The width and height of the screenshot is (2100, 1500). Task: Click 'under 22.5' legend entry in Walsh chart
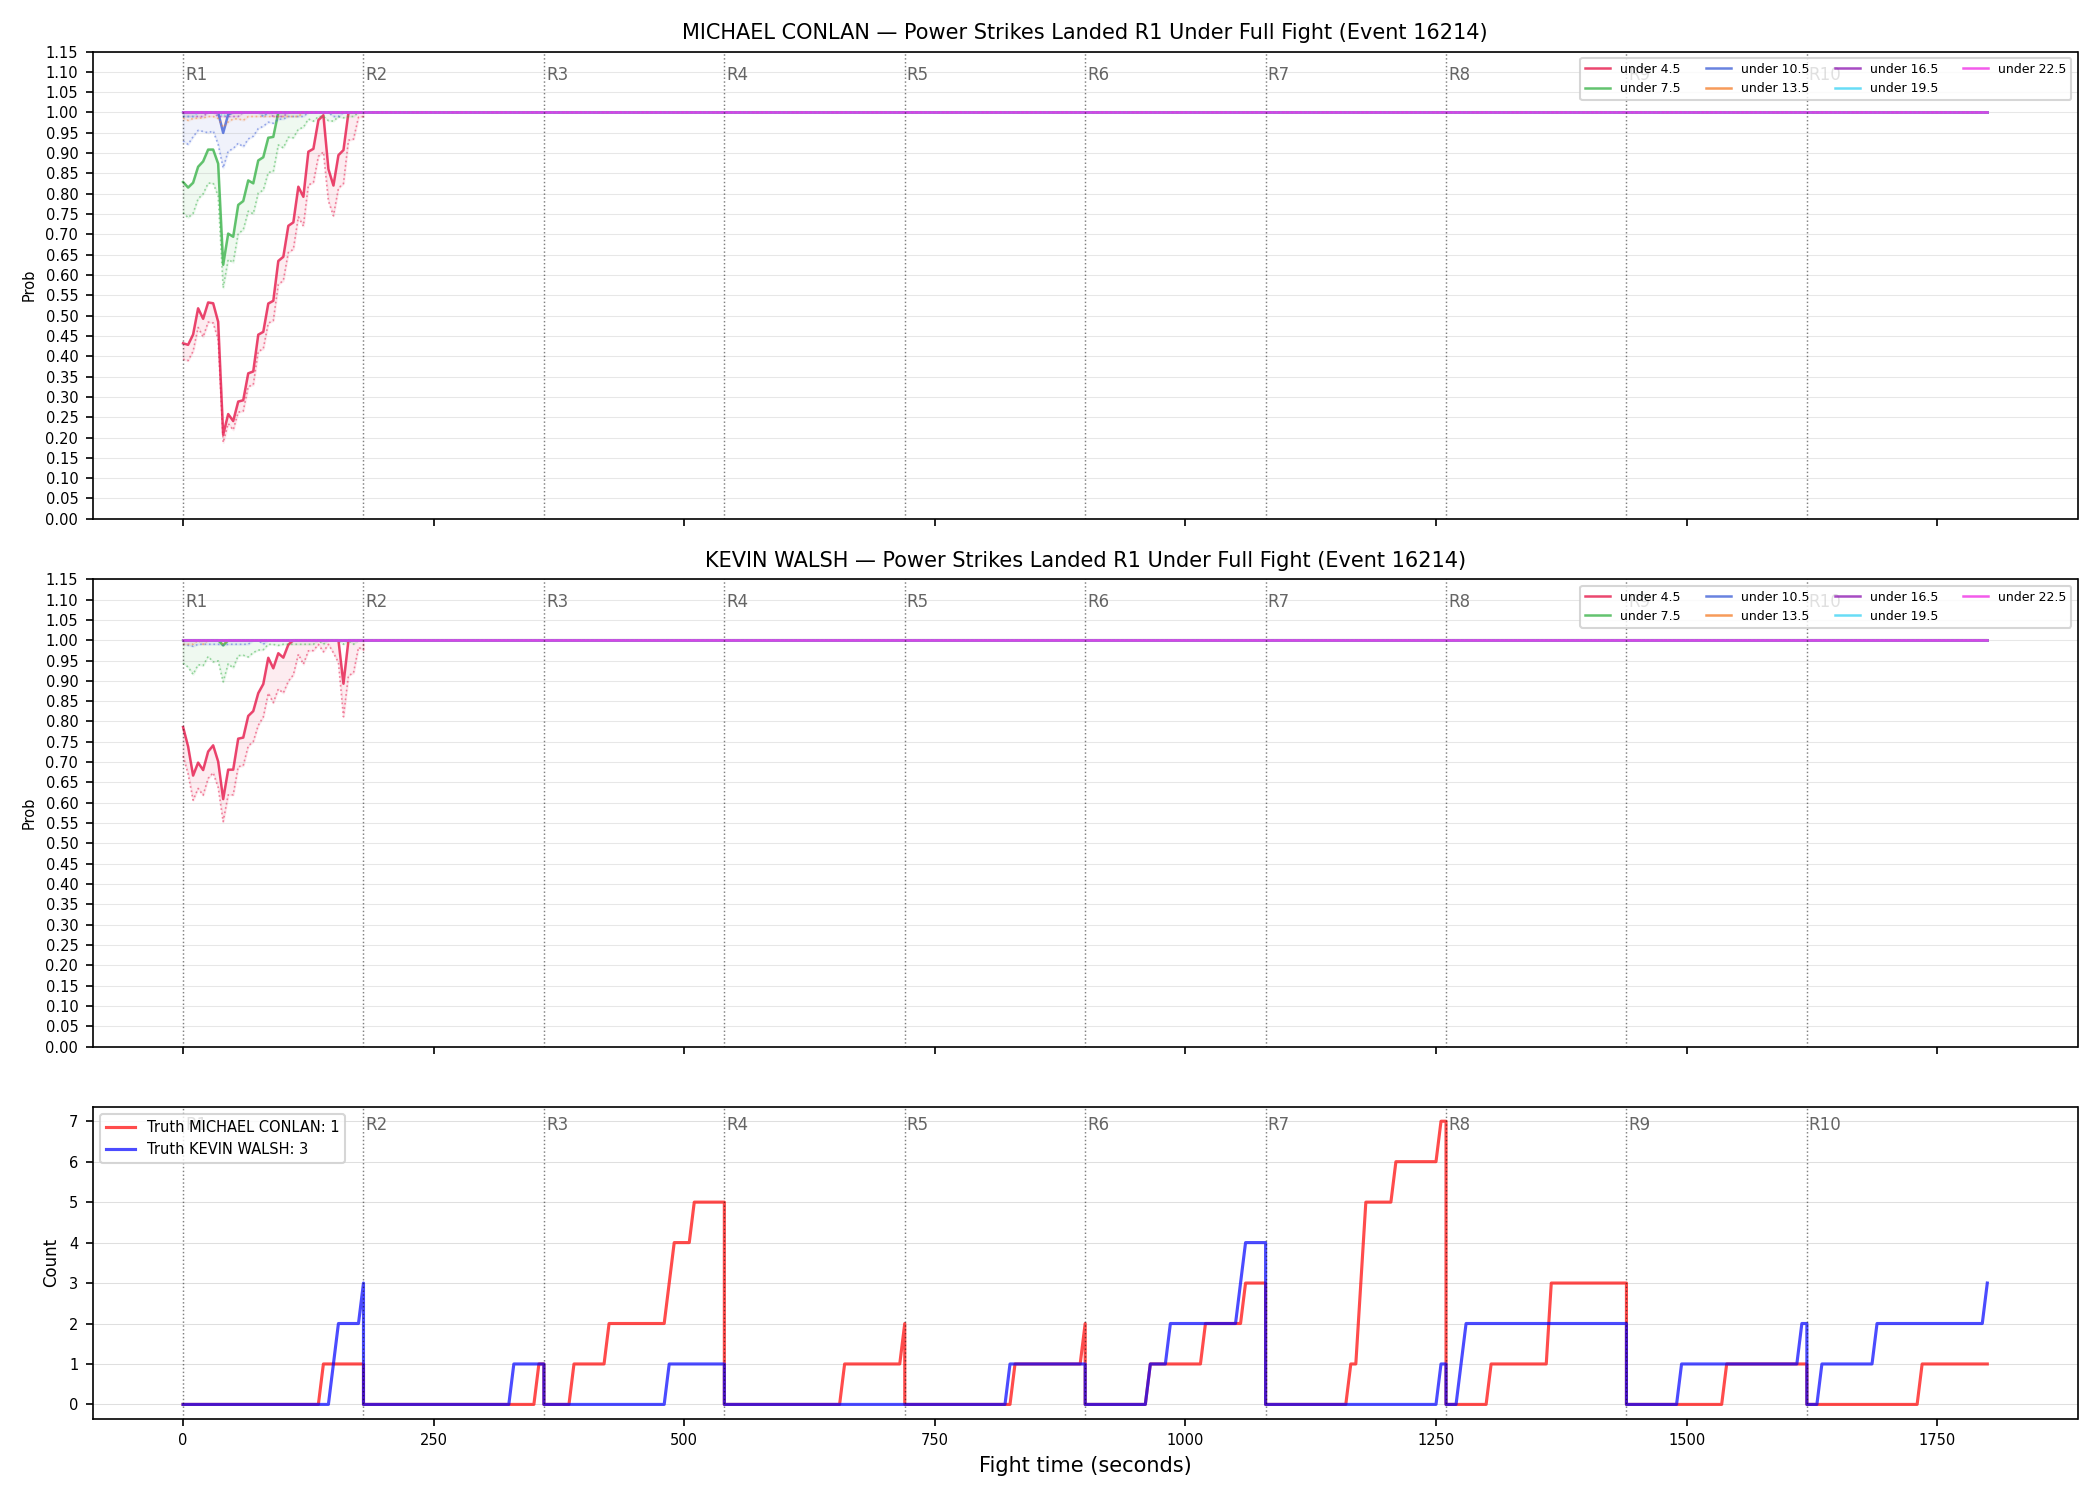[2014, 597]
